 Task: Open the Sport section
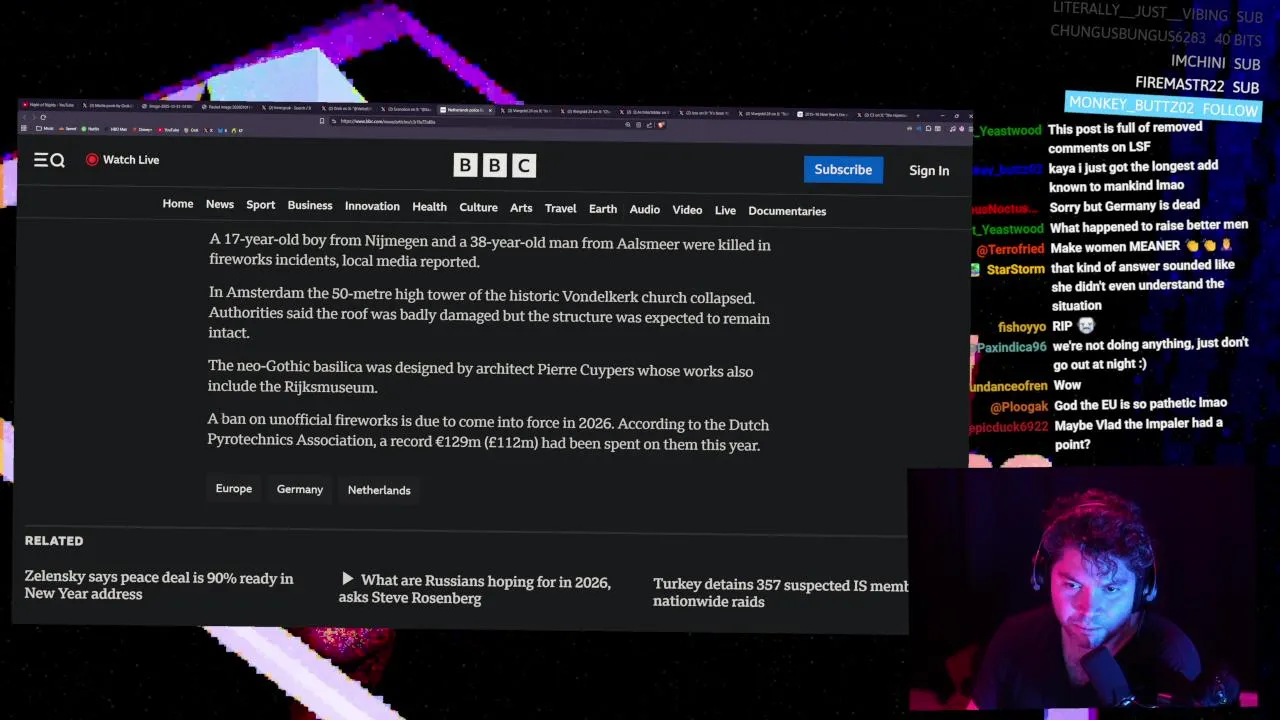click(x=261, y=205)
